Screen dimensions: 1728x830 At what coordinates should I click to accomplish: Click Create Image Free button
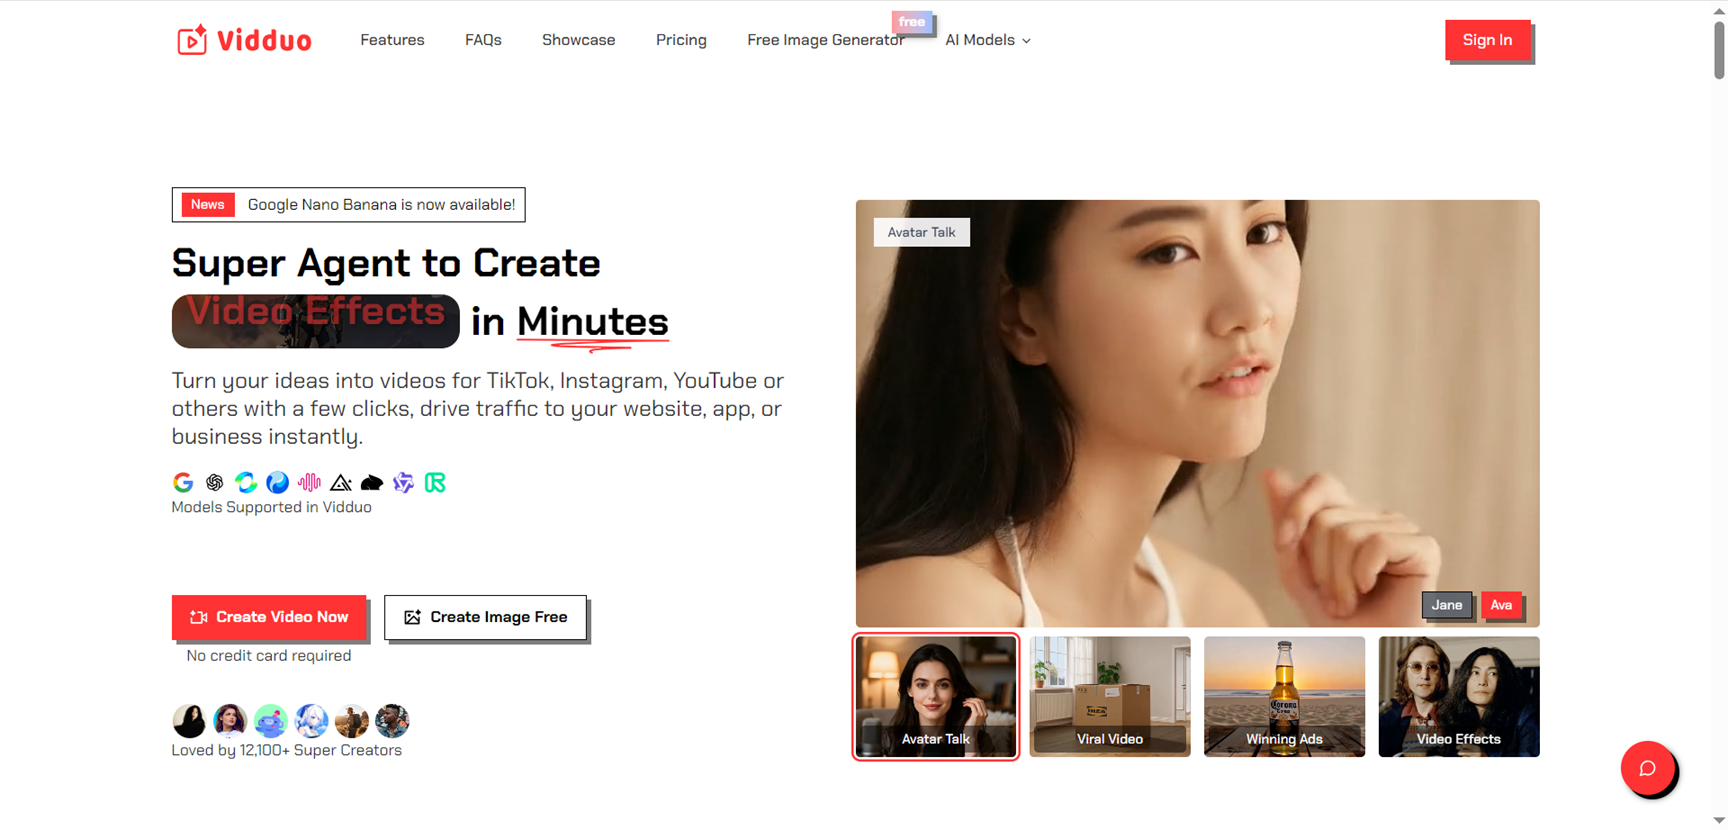485,617
